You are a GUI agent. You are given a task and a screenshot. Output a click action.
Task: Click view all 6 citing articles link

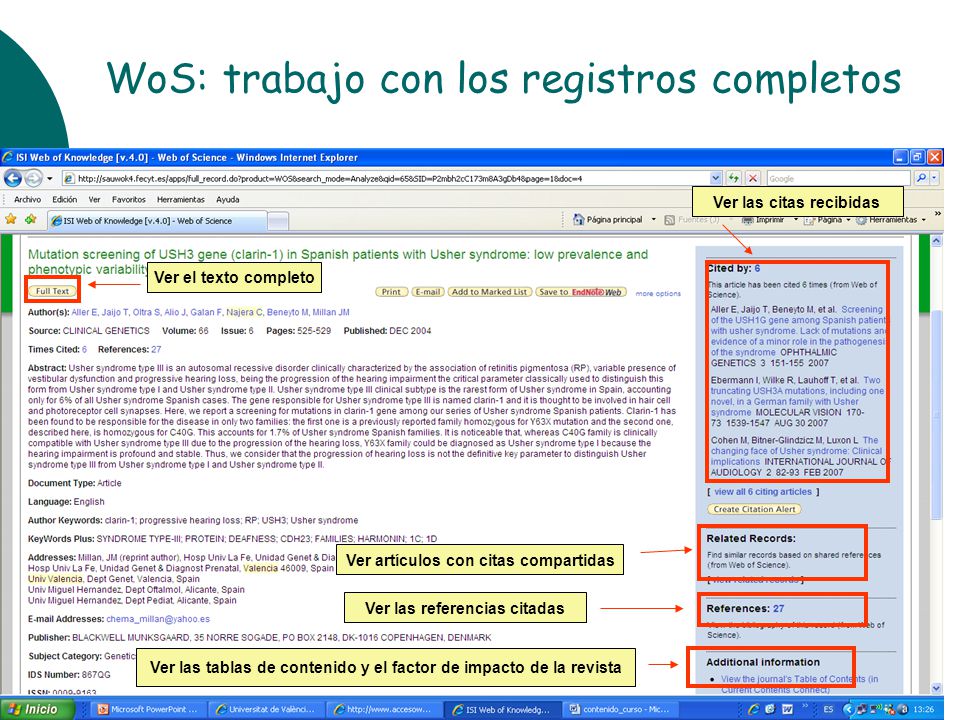[x=763, y=492]
